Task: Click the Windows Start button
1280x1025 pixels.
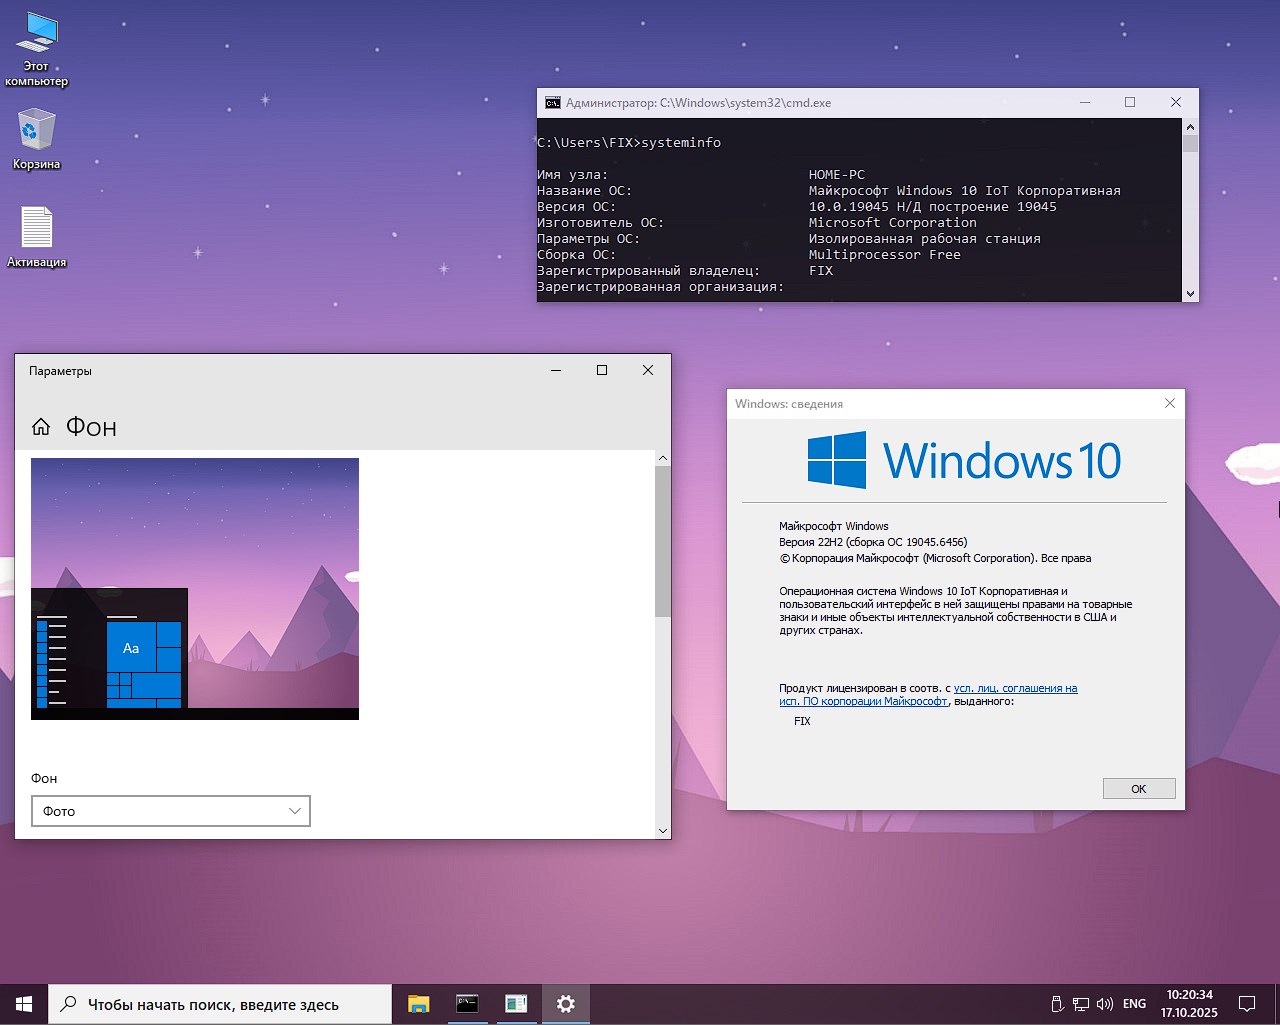Action: tap(24, 1004)
